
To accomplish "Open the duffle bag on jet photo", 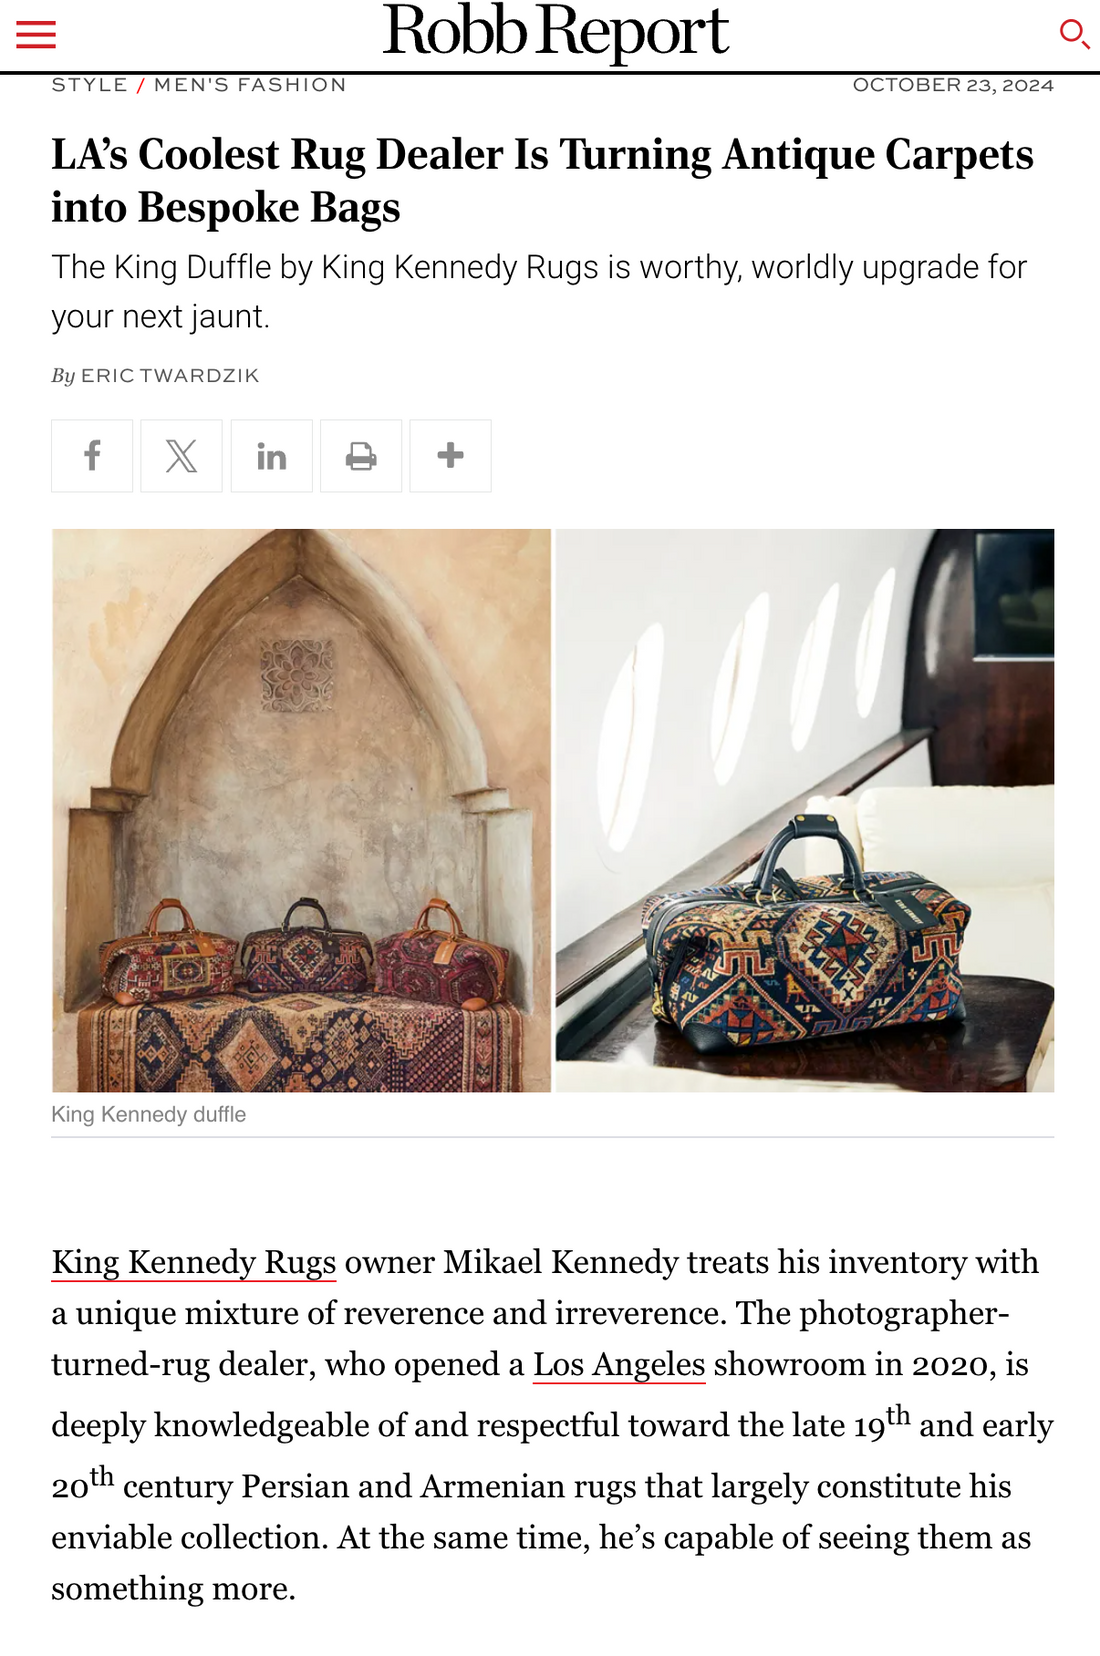I will pos(805,810).
